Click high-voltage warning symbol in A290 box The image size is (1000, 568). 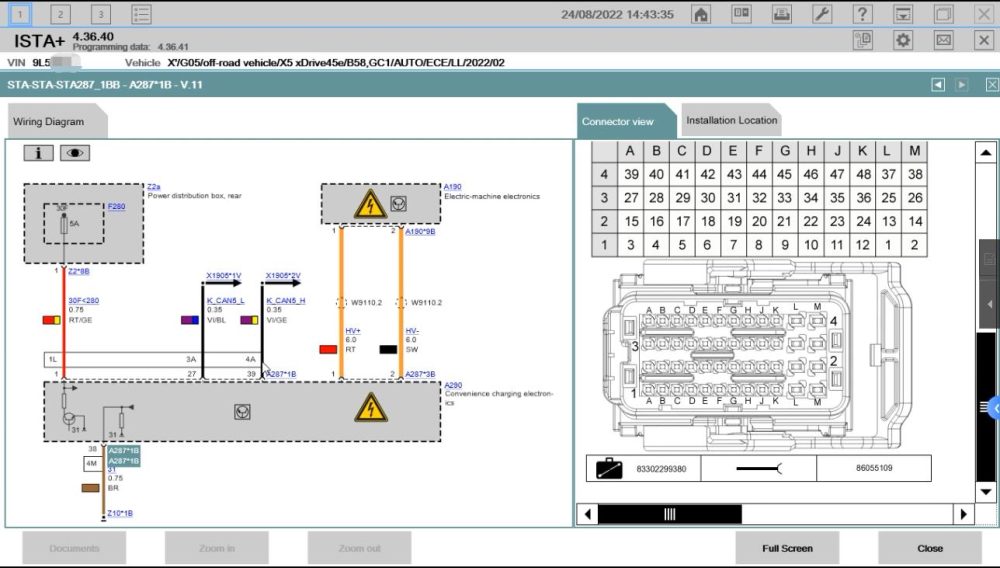pos(371,407)
